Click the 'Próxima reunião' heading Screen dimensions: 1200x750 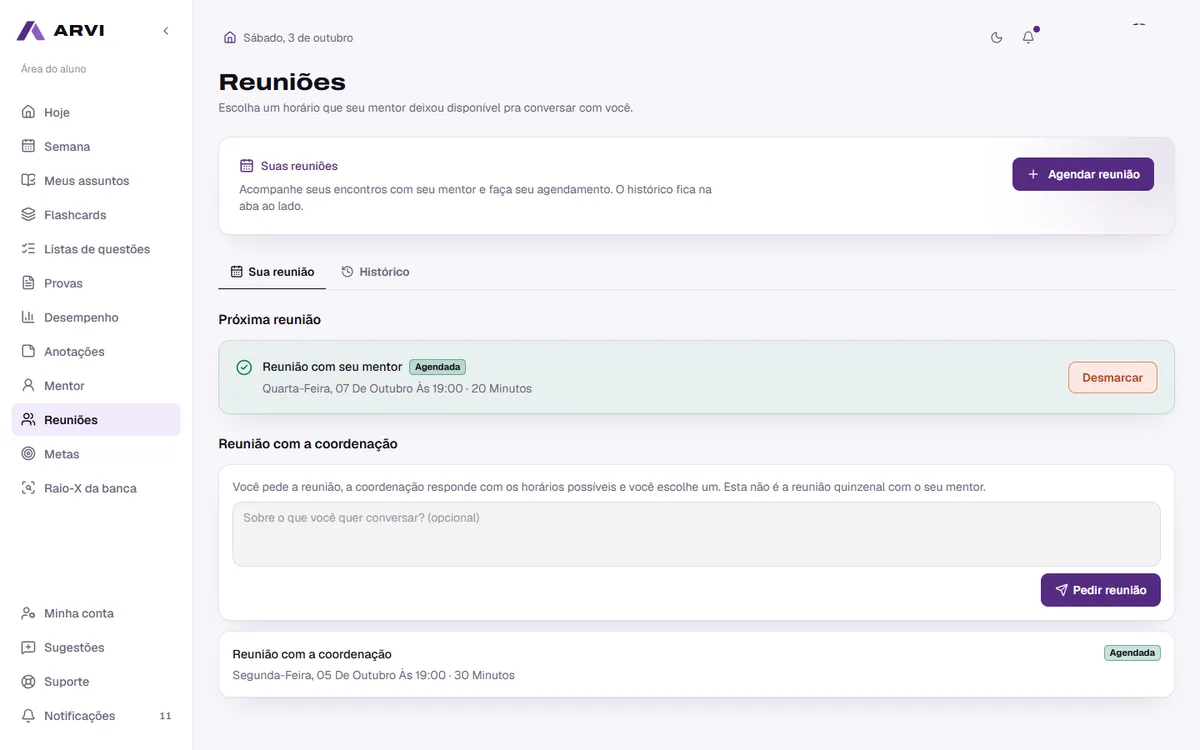click(270, 320)
